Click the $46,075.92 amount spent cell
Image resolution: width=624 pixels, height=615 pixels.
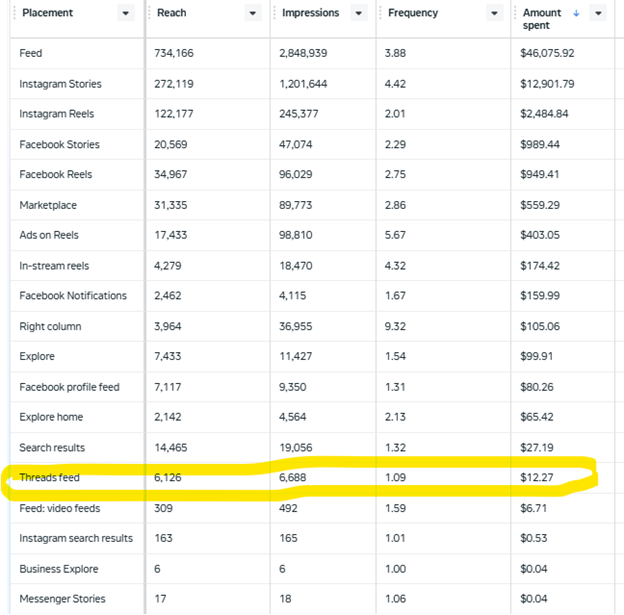547,53
